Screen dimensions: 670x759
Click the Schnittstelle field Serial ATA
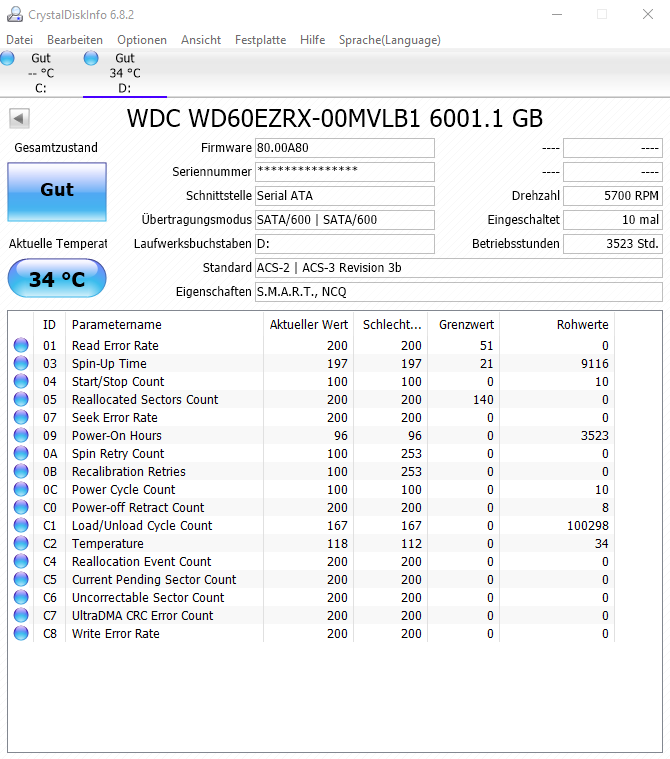[x=345, y=196]
